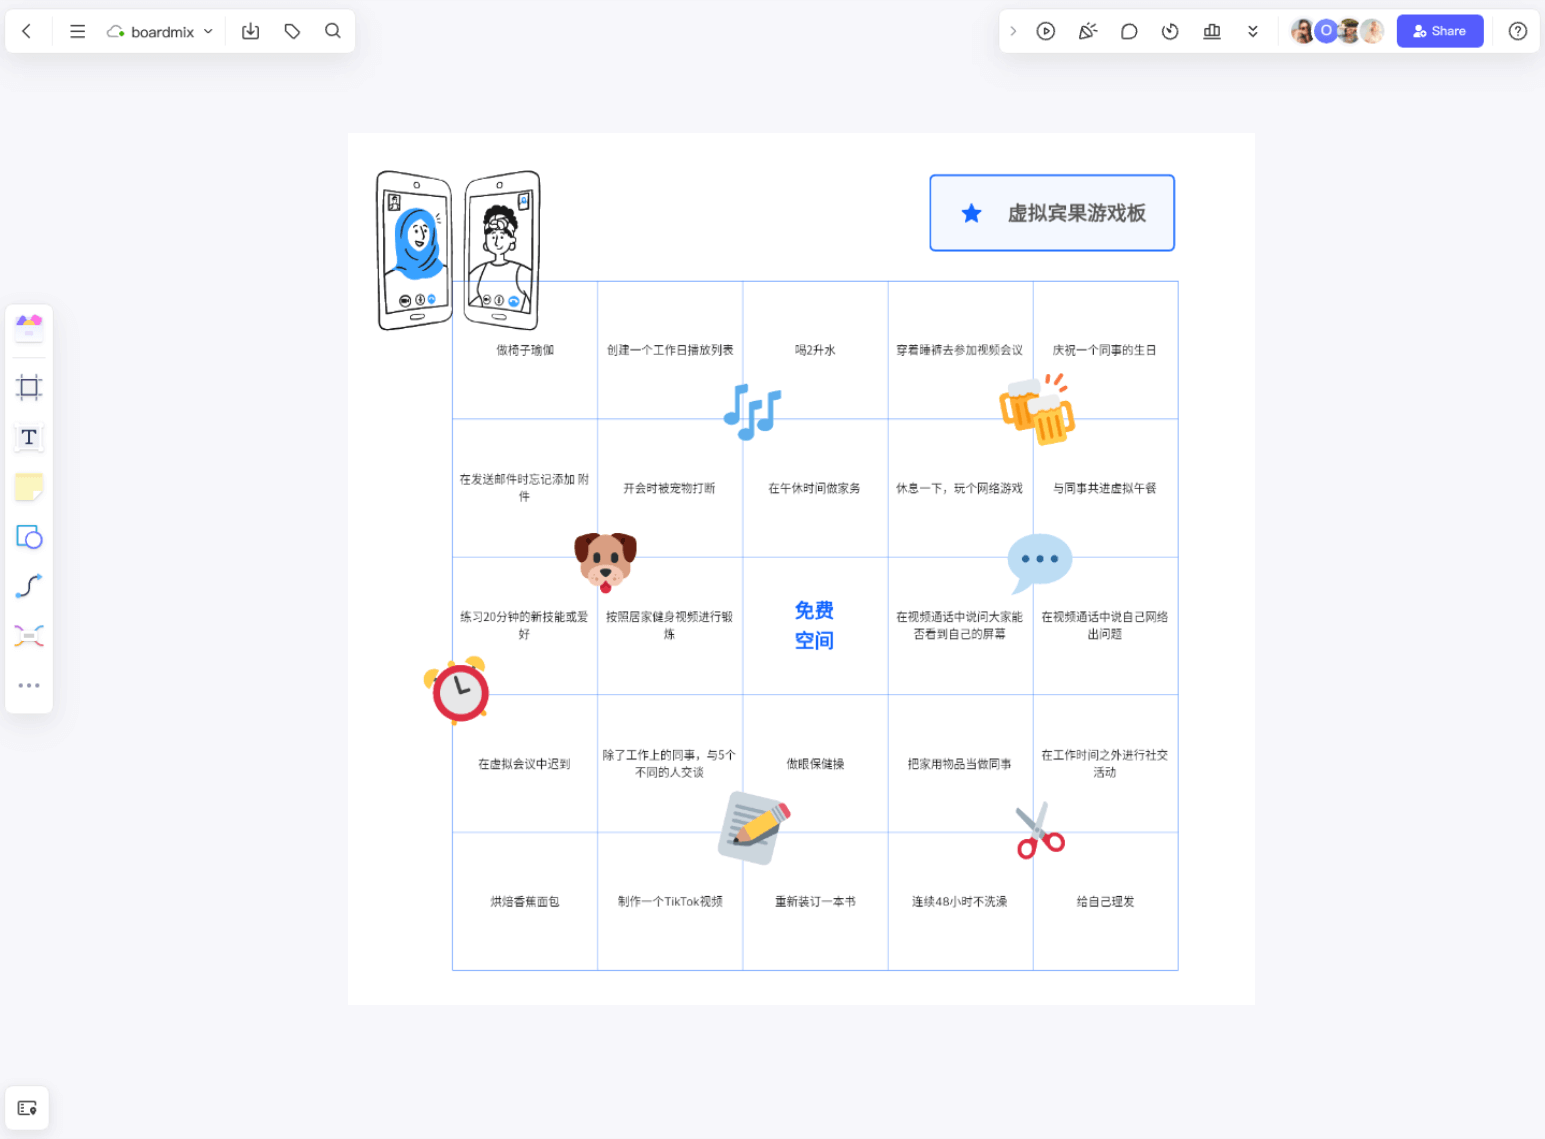The image size is (1545, 1139).
Task: Start presentation with the play icon
Action: click(x=1046, y=31)
